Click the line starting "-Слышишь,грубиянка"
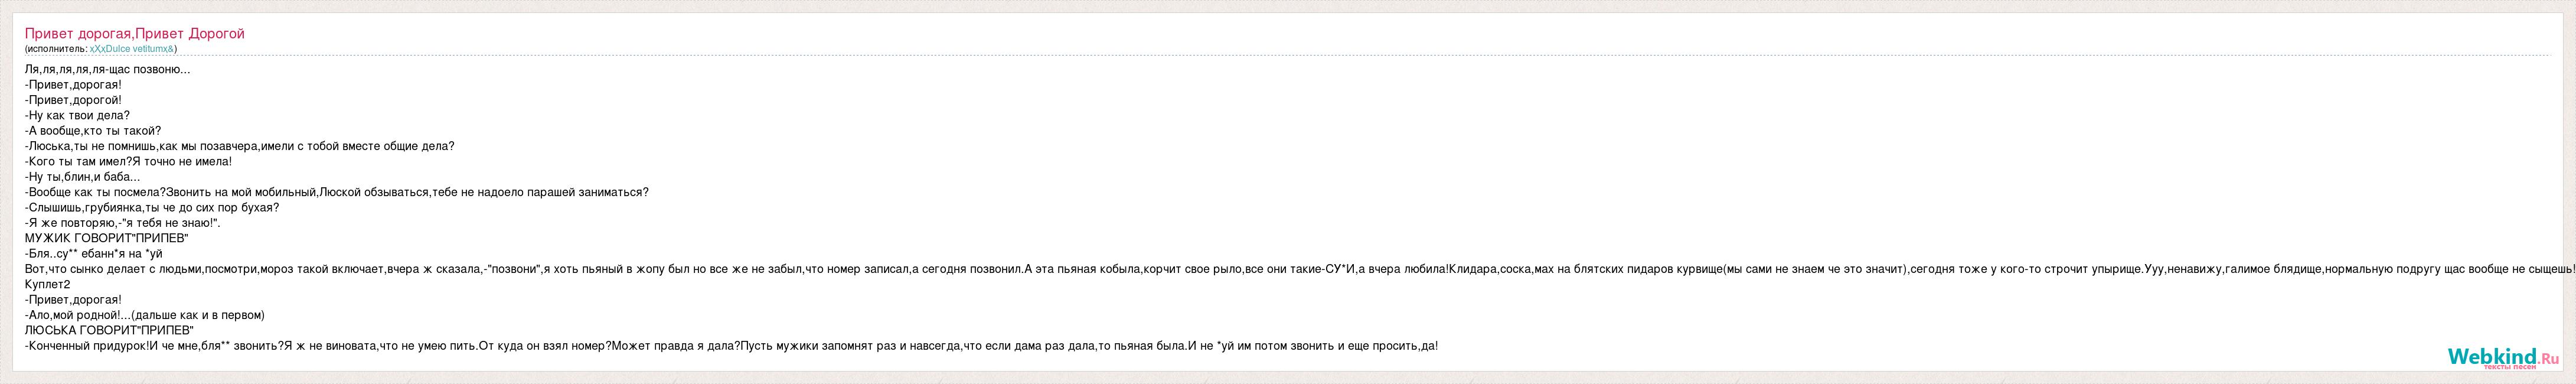The height and width of the screenshot is (384, 2576). (151, 207)
